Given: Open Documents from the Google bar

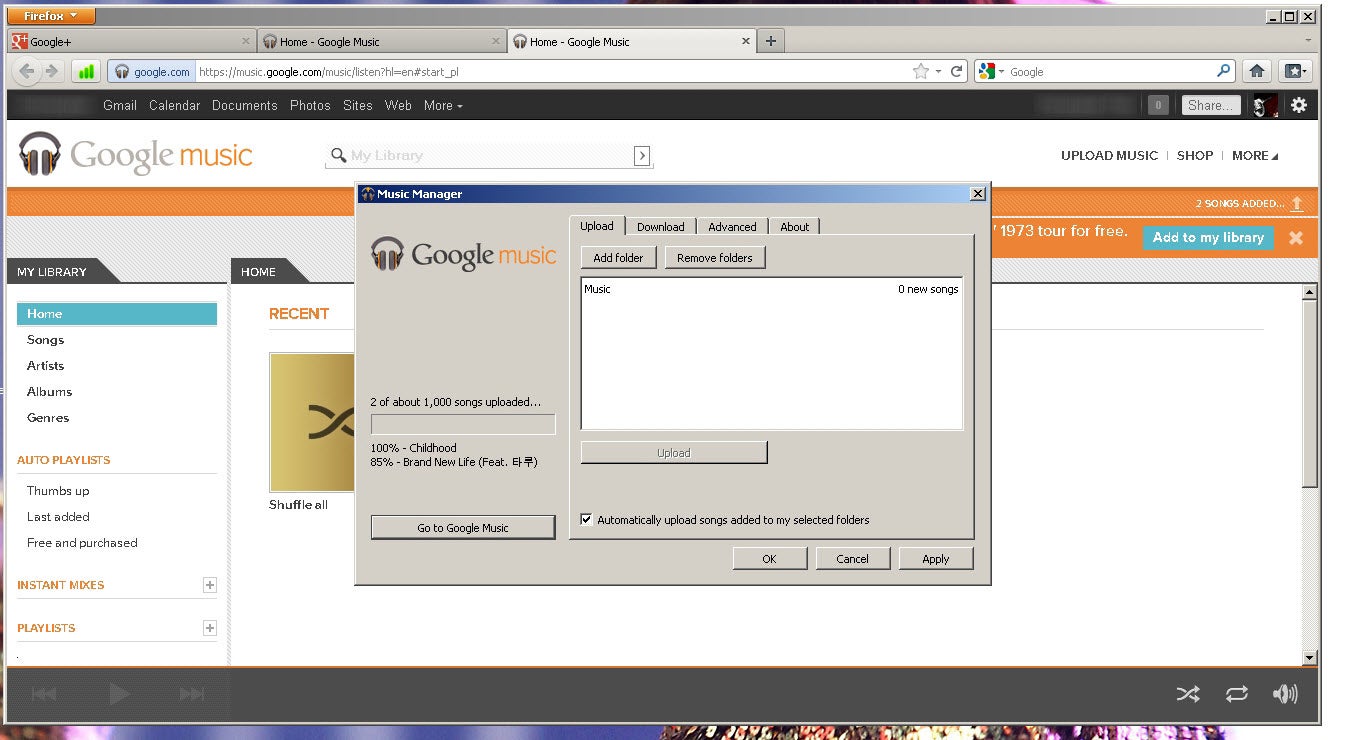Looking at the screenshot, I should (x=245, y=105).
